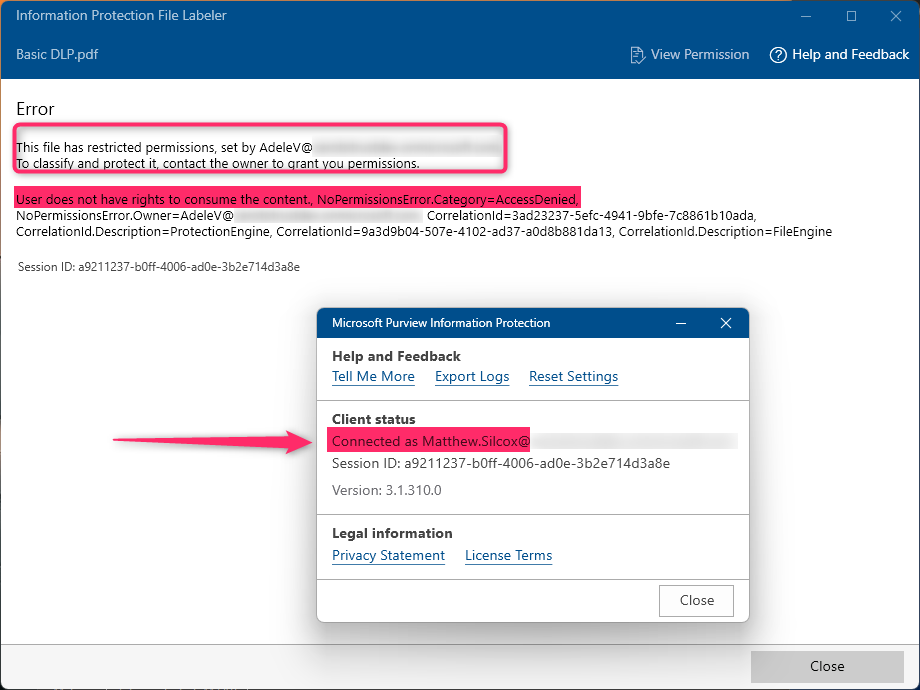Click the Session ID text under the error message

pos(158,267)
